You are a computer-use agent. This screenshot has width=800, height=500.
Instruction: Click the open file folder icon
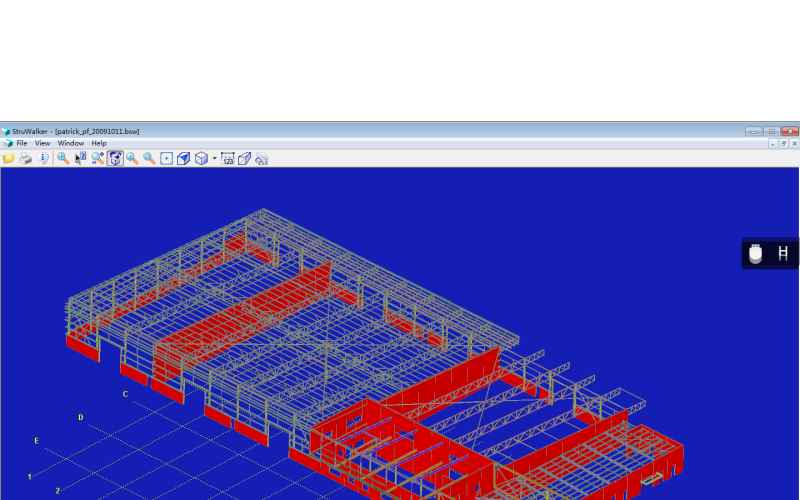click(x=9, y=158)
